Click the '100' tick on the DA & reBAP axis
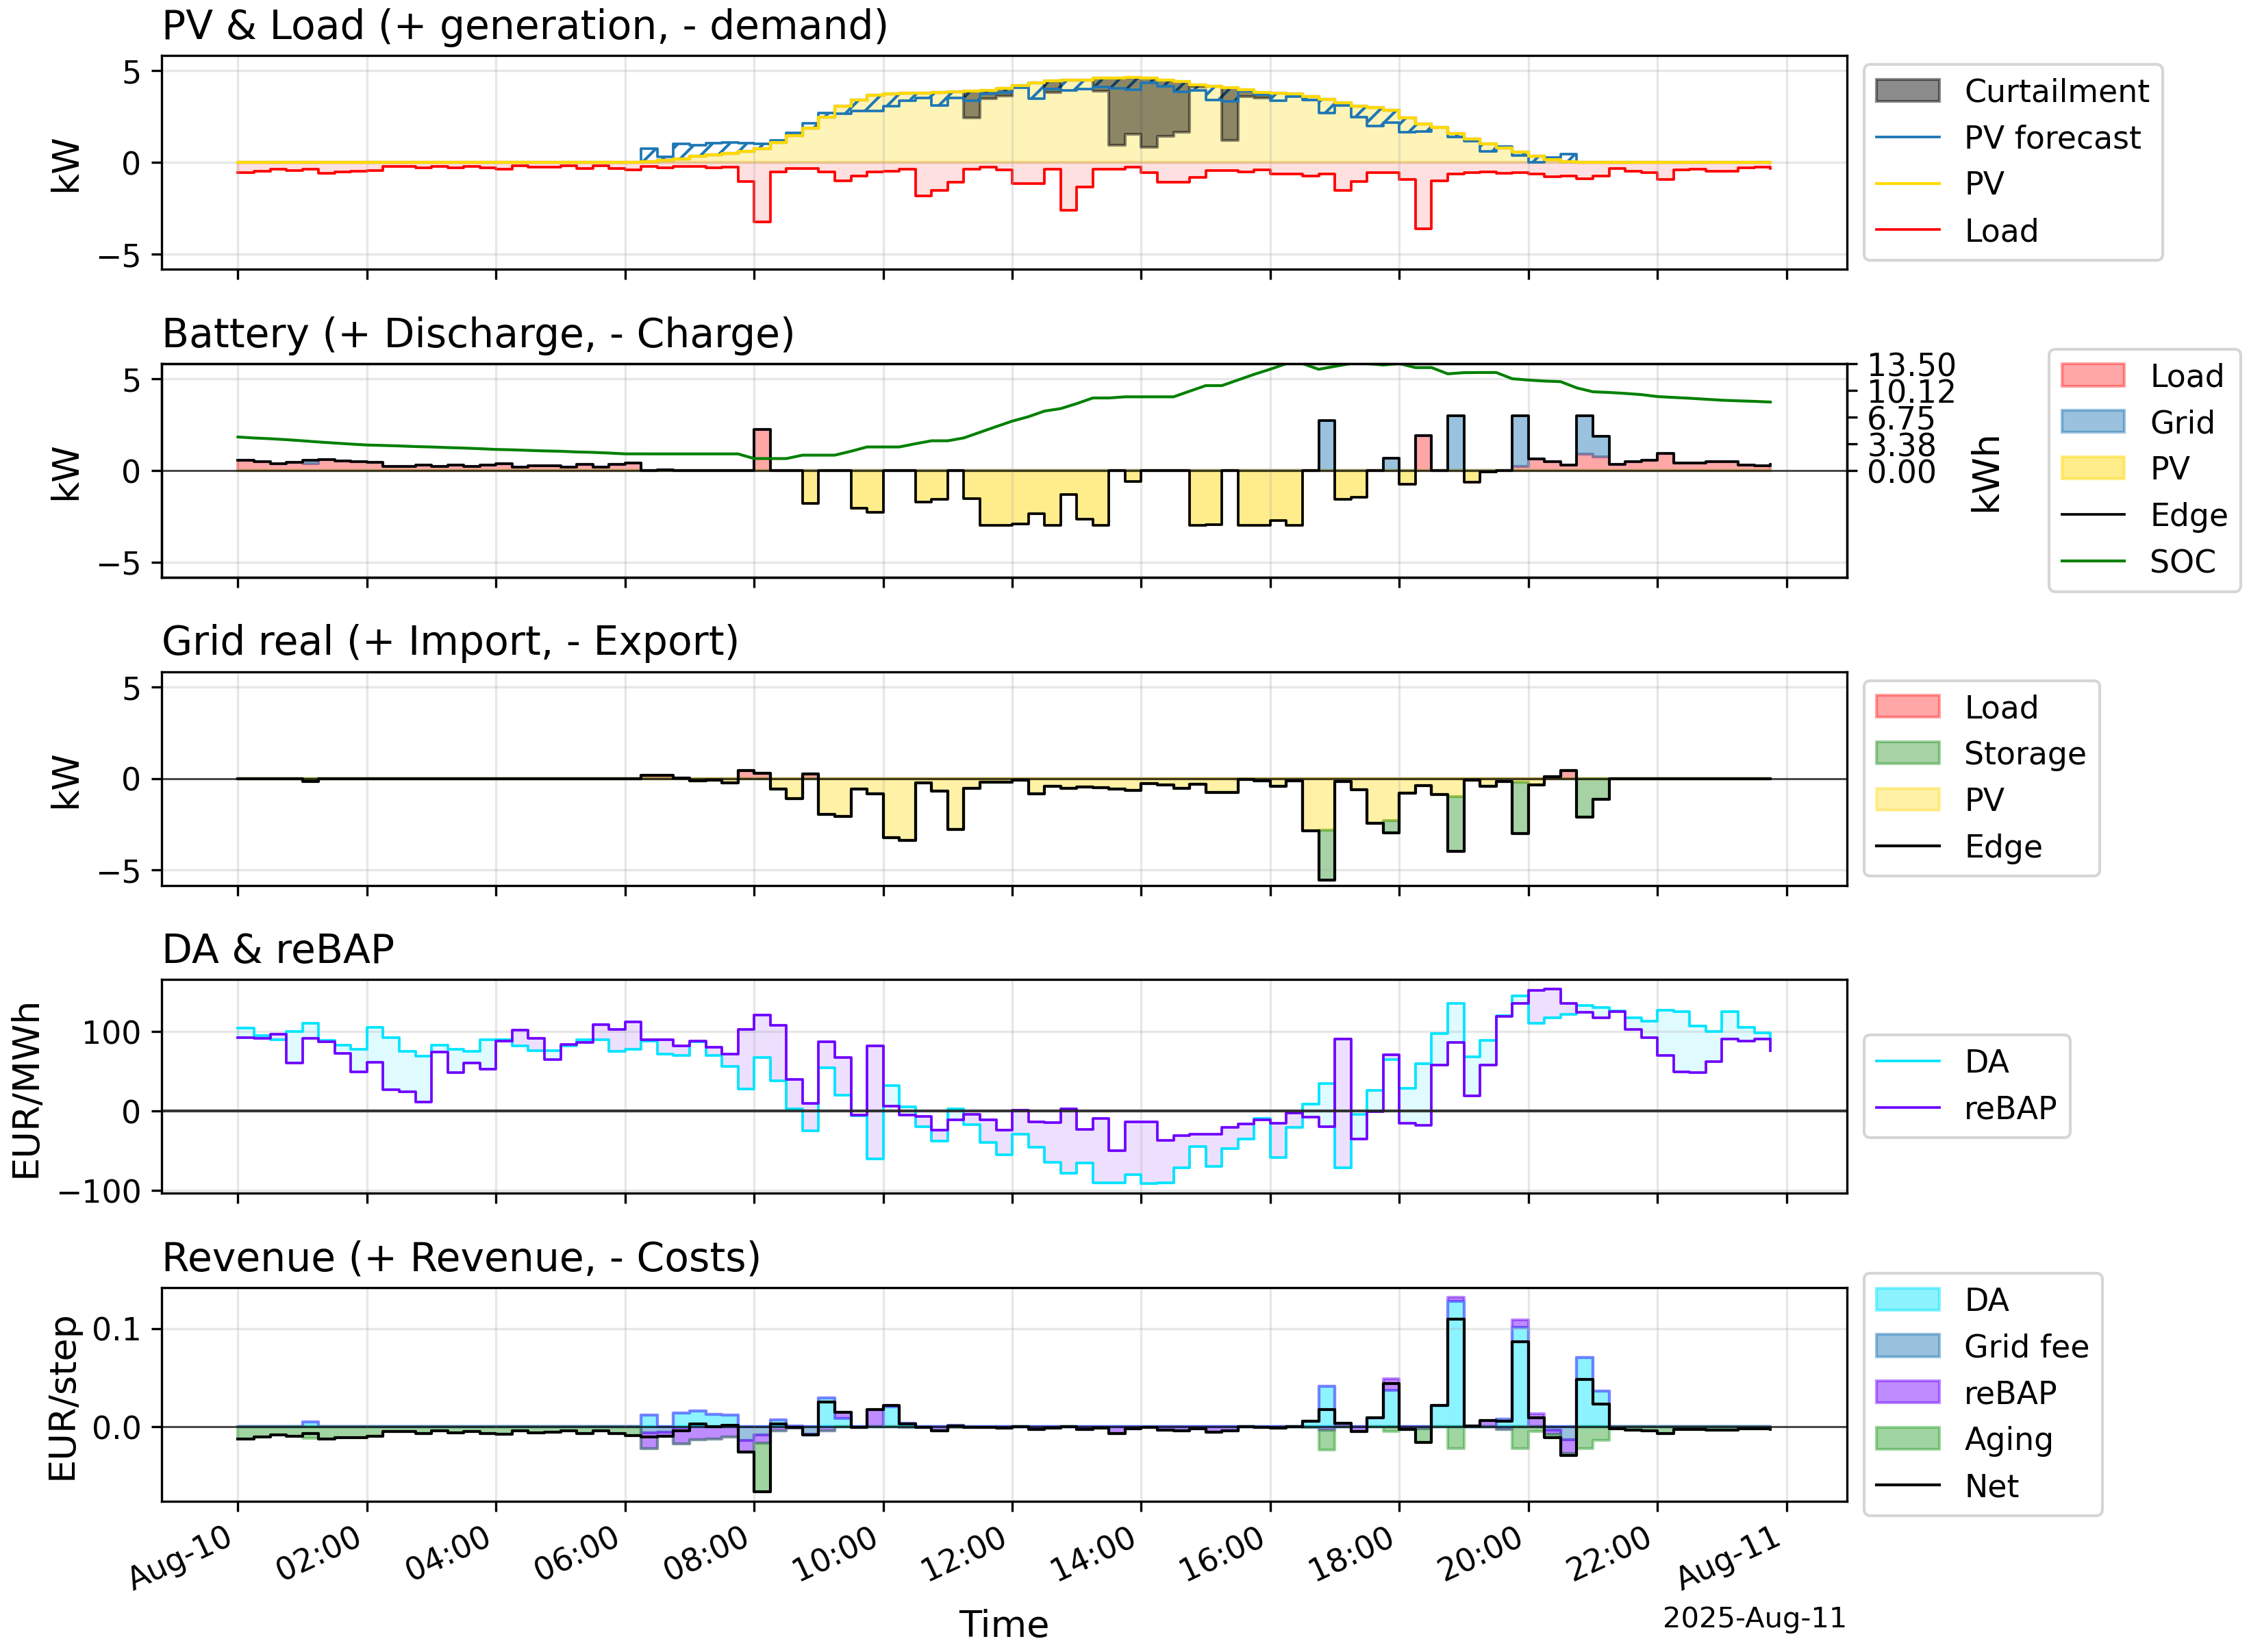 point(111,1033)
